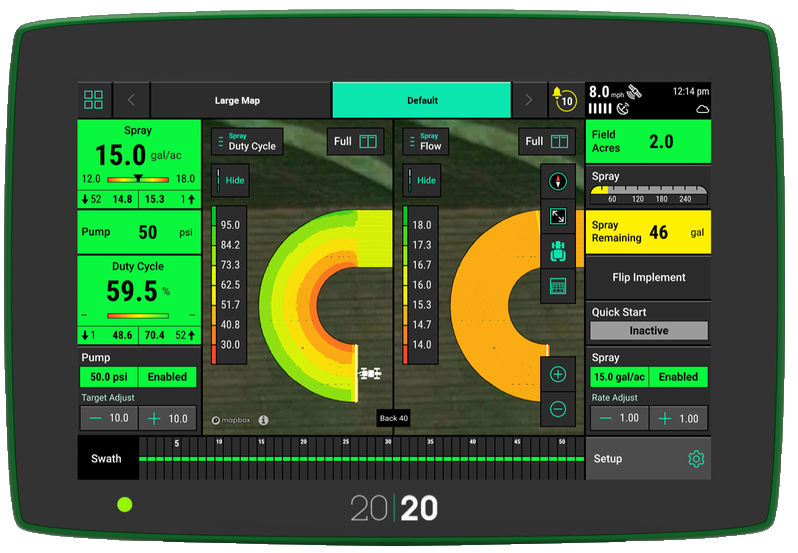The height and width of the screenshot is (553, 798).
Task: Click the compass orientation icon on map
Action: [558, 182]
